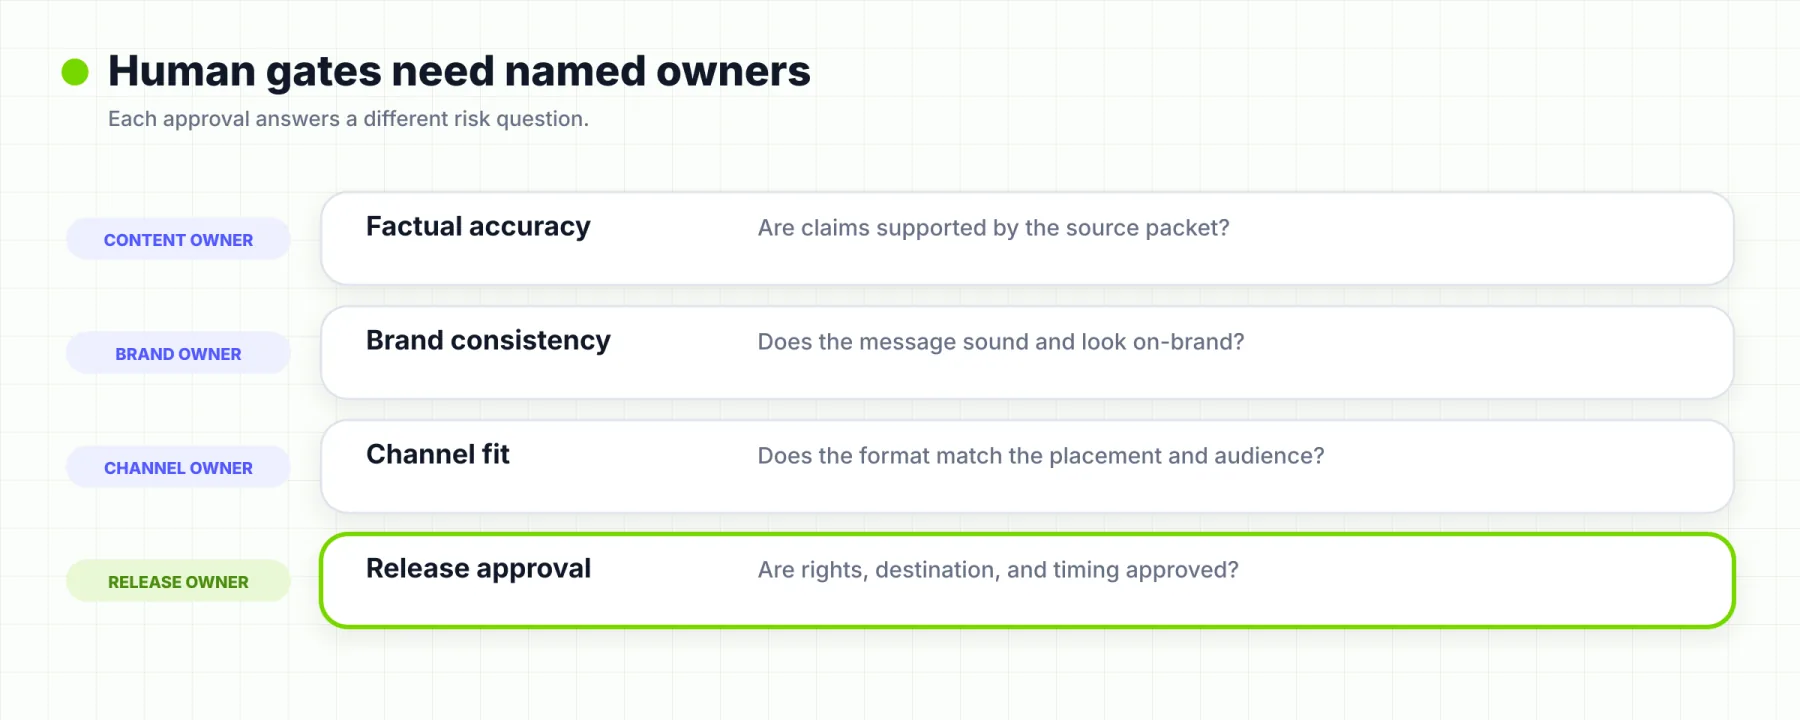Click the Release approval heading
1800x720 pixels.
point(478,569)
